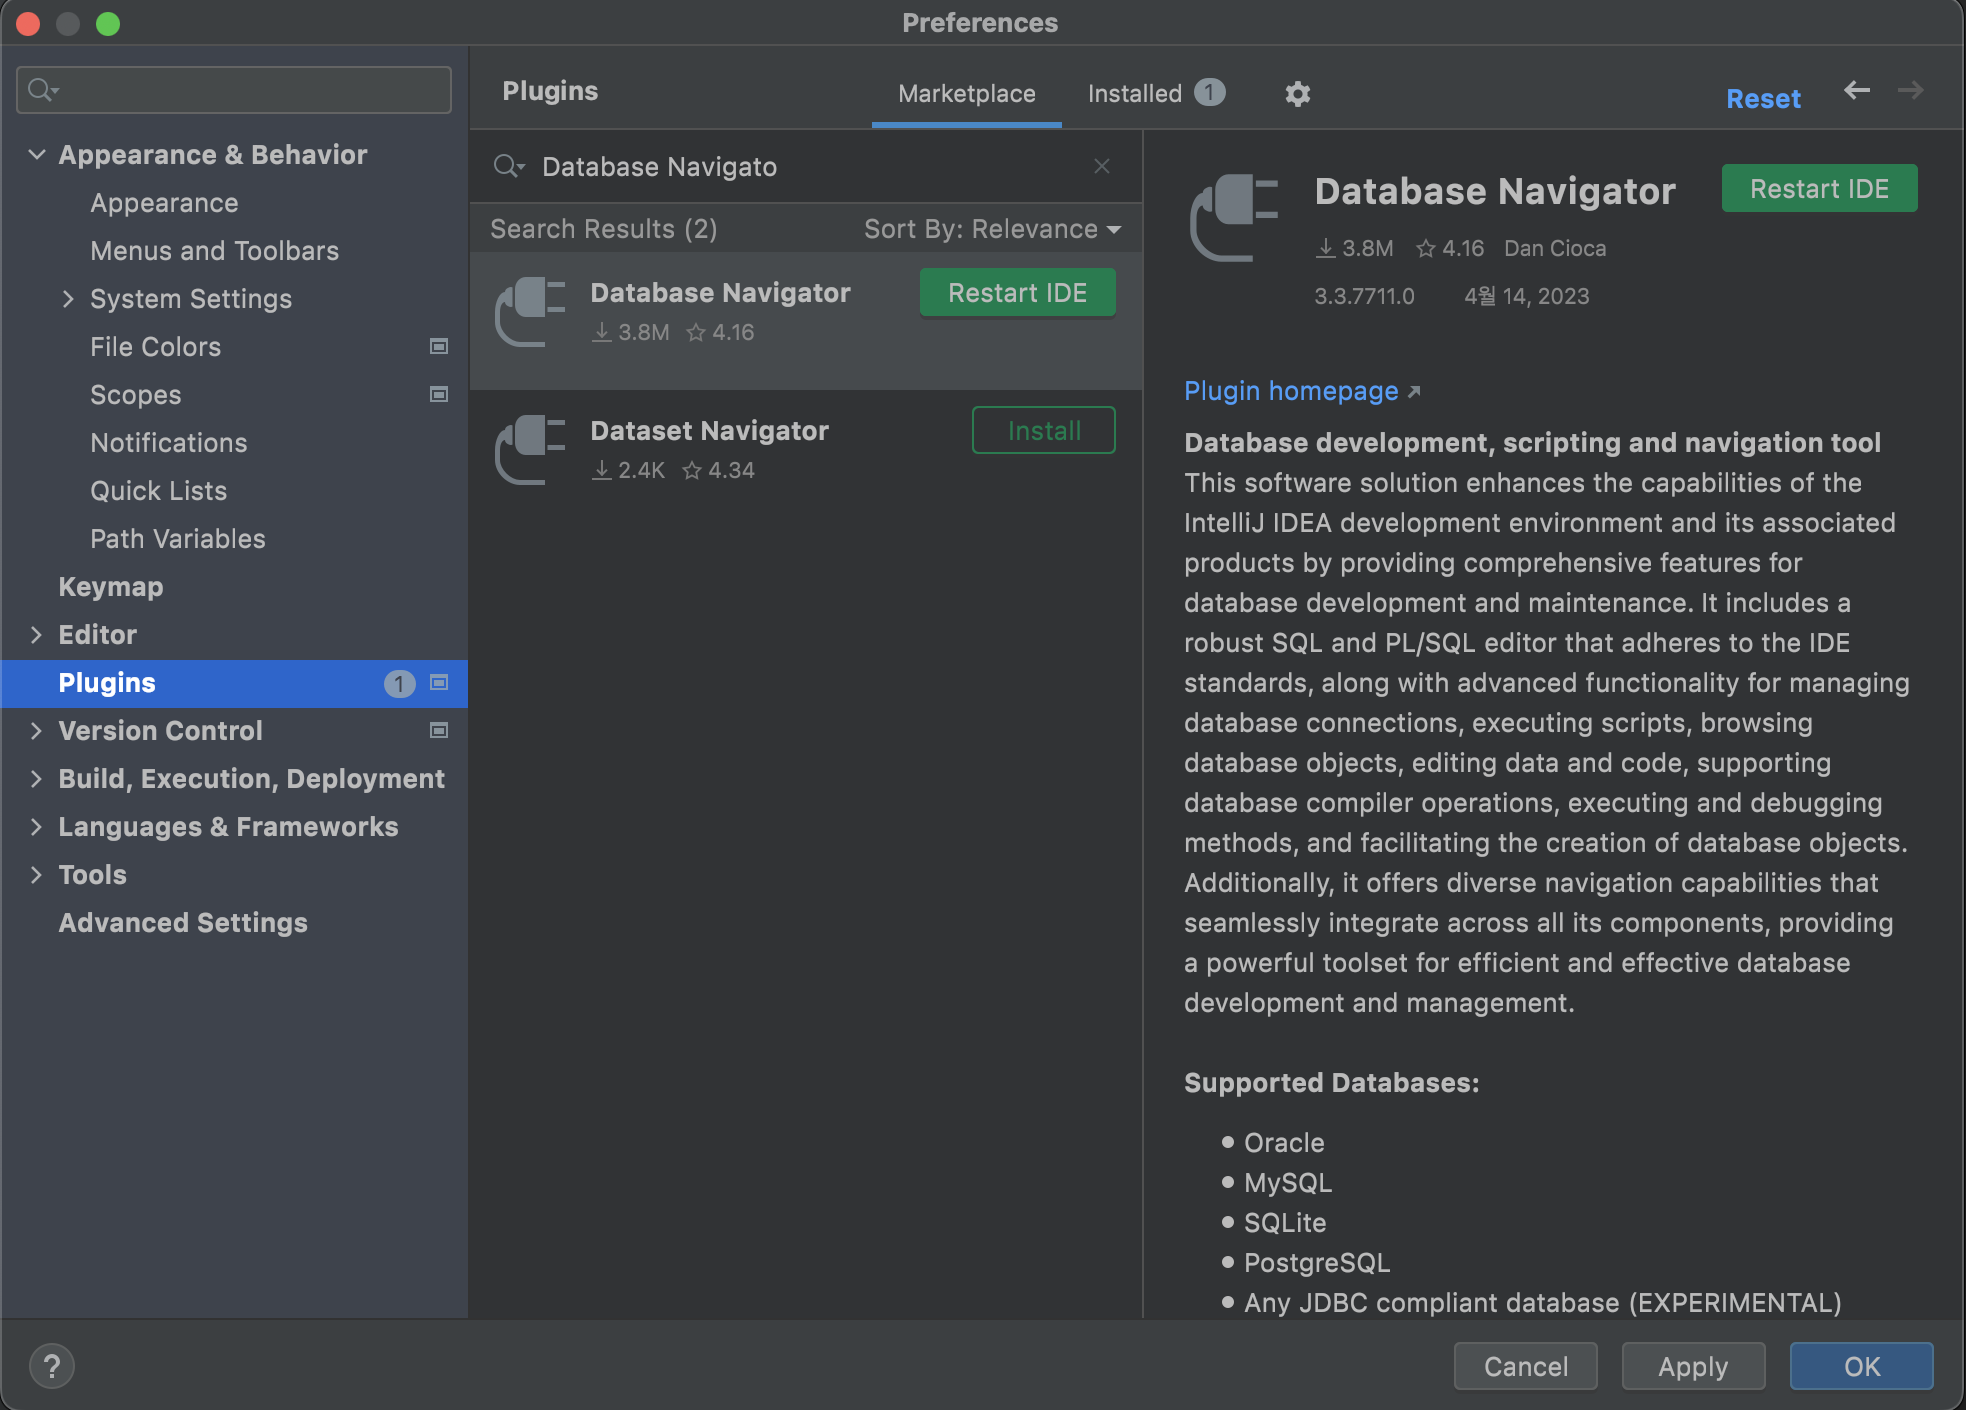This screenshot has width=1966, height=1410.
Task: Click the Dataset Navigator plugin icon
Action: click(x=531, y=450)
